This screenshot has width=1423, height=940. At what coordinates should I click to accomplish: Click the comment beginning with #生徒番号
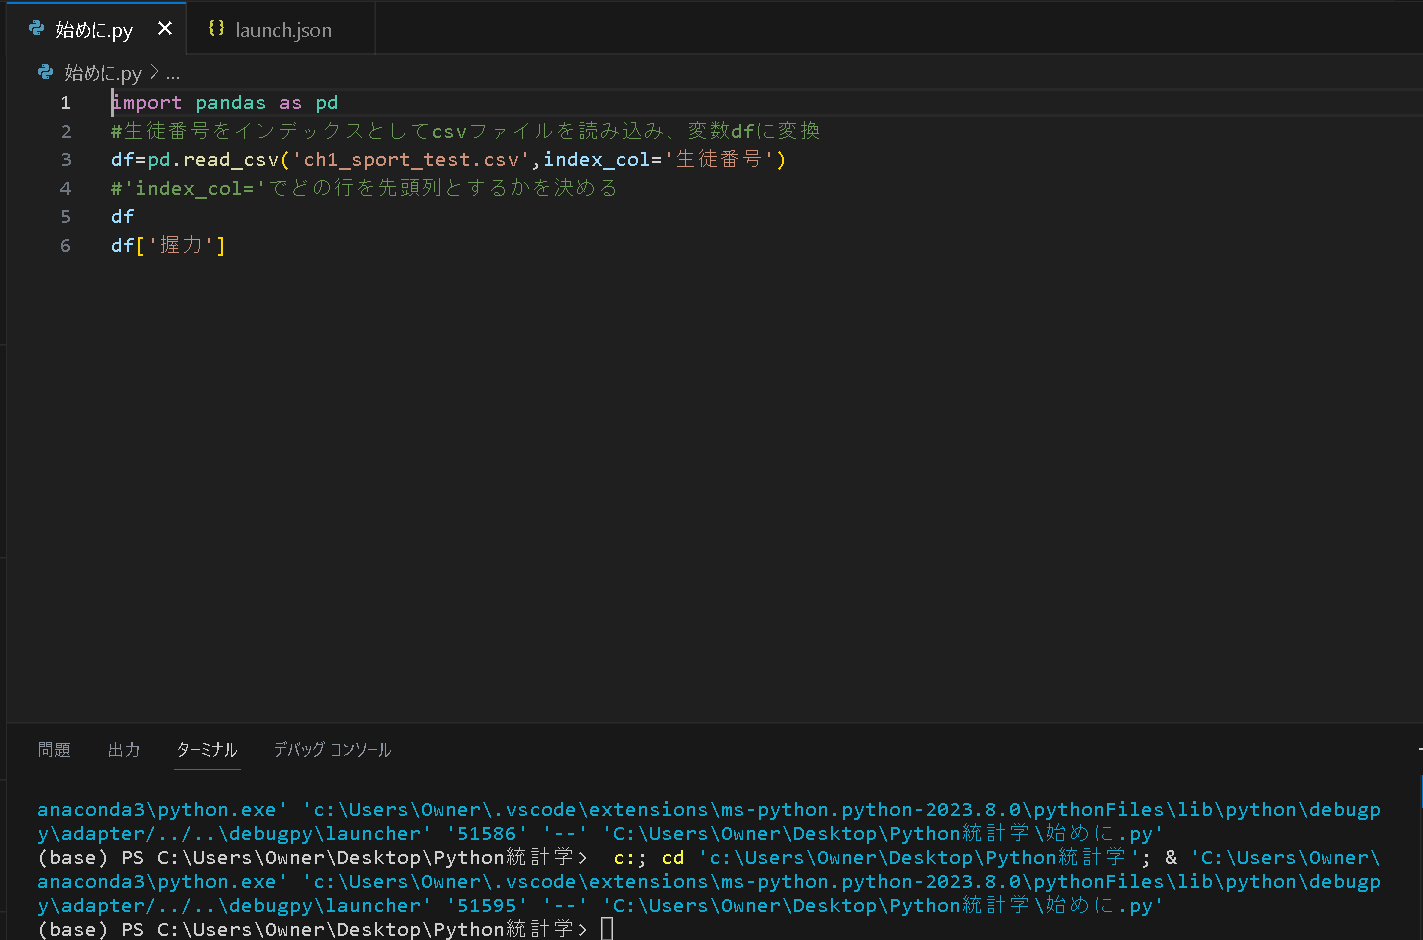[x=465, y=131]
